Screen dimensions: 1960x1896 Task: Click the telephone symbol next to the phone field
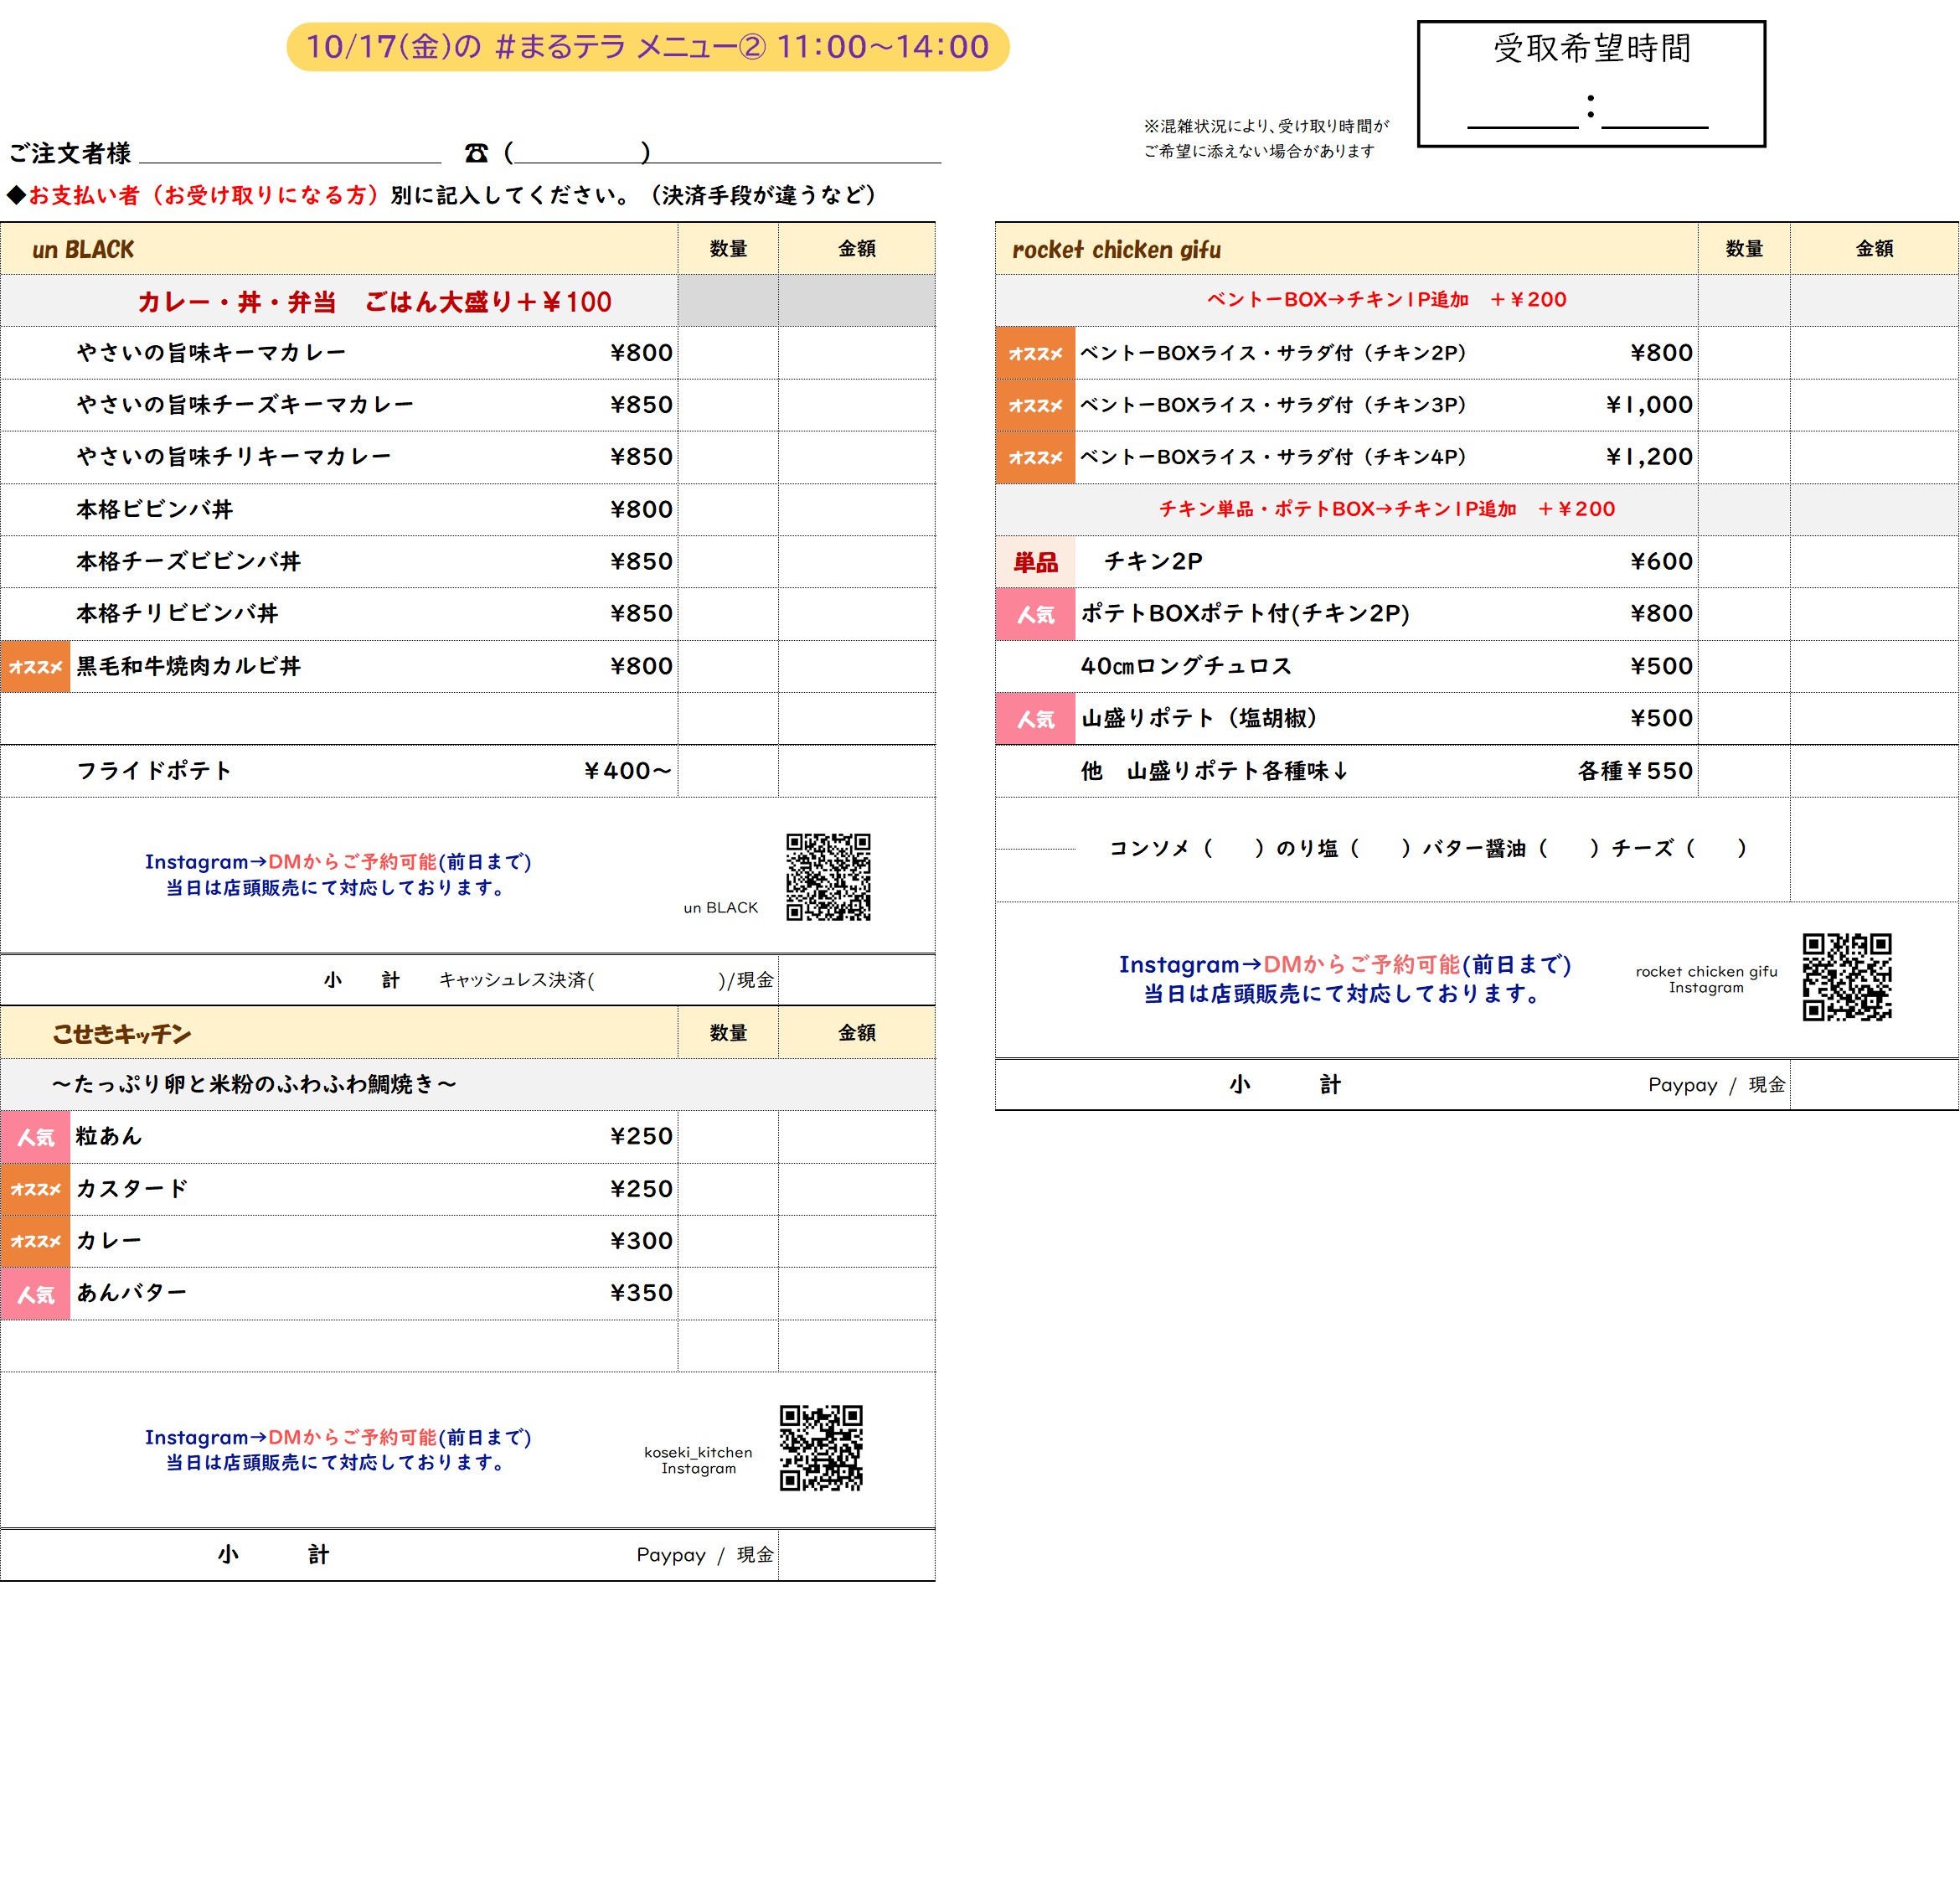pyautogui.click(x=476, y=153)
